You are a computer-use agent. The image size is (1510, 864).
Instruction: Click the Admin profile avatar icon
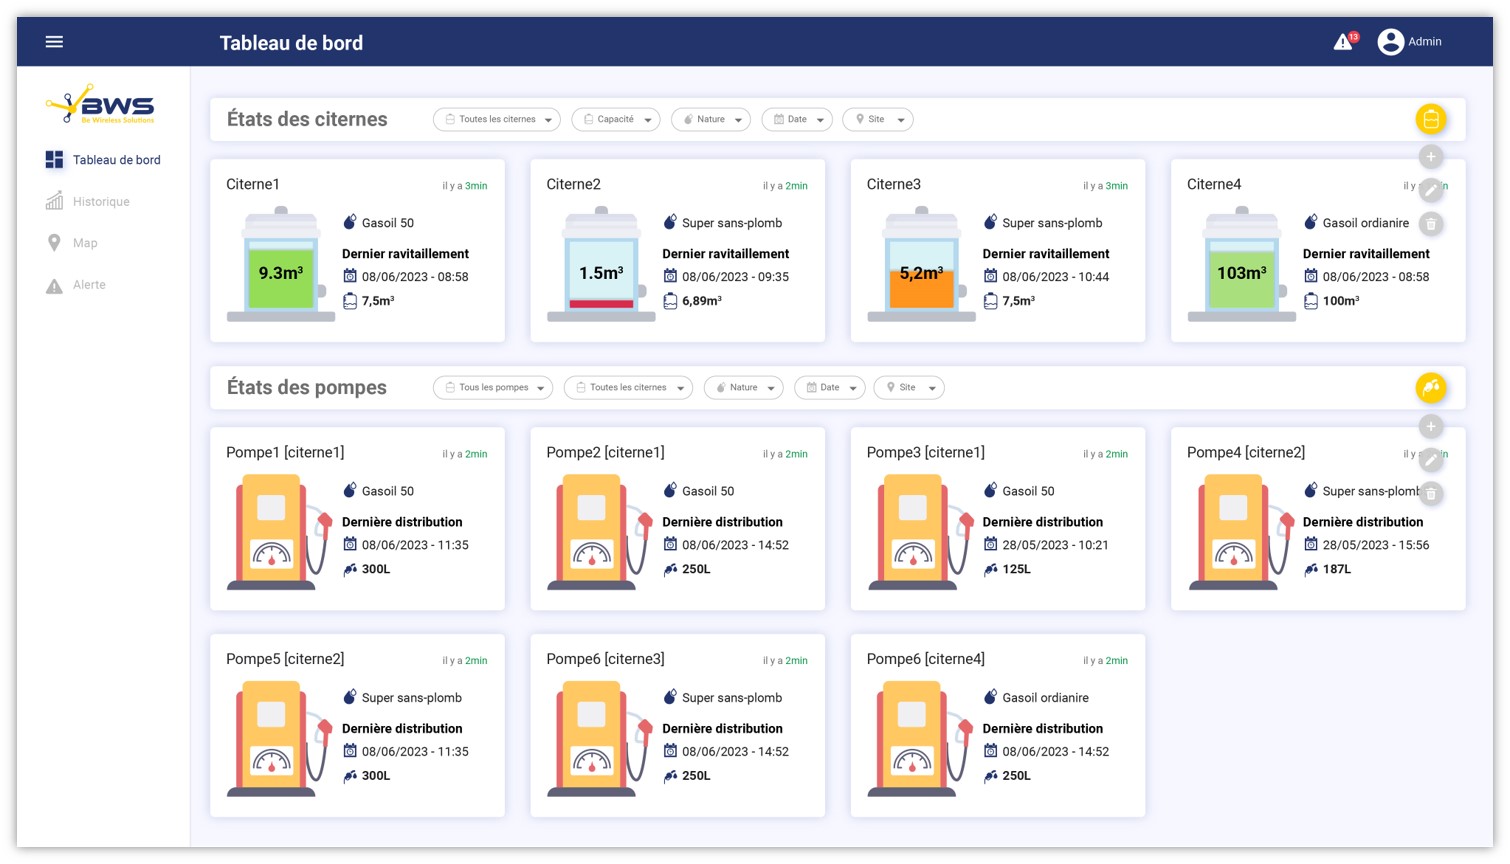(x=1390, y=41)
